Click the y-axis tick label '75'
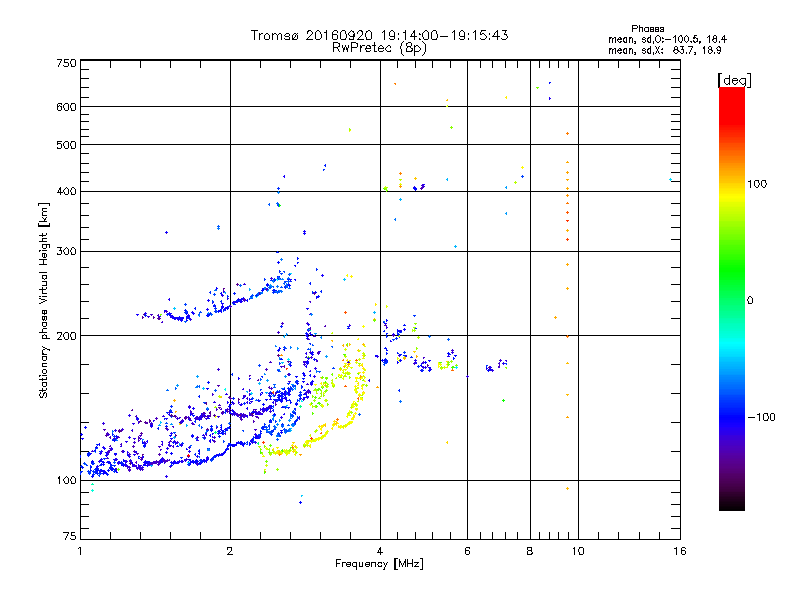 pyautogui.click(x=70, y=536)
